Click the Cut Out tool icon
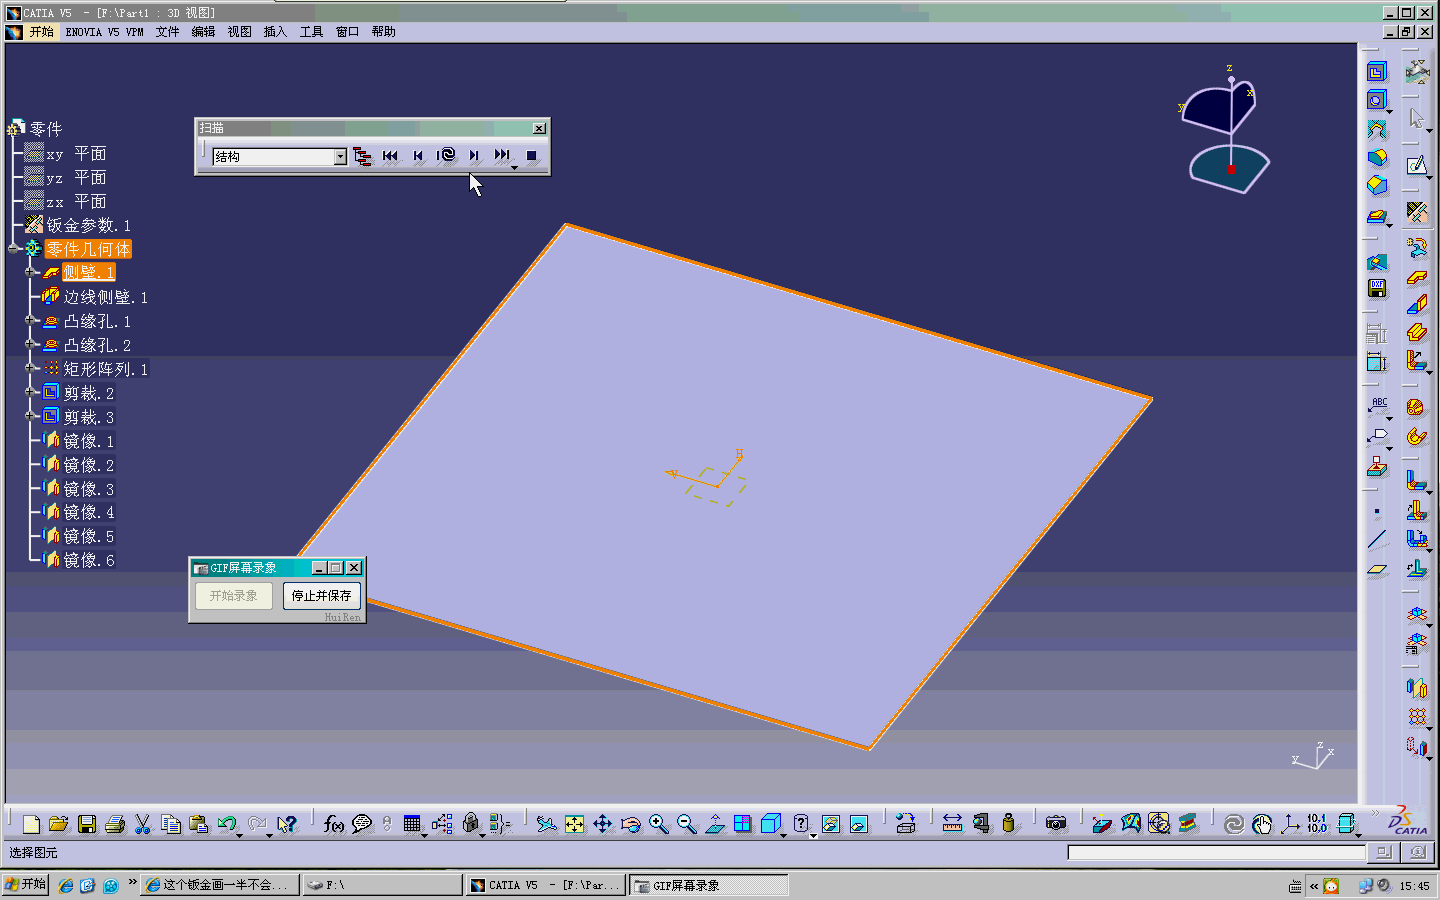1440x900 pixels. (x=1377, y=72)
